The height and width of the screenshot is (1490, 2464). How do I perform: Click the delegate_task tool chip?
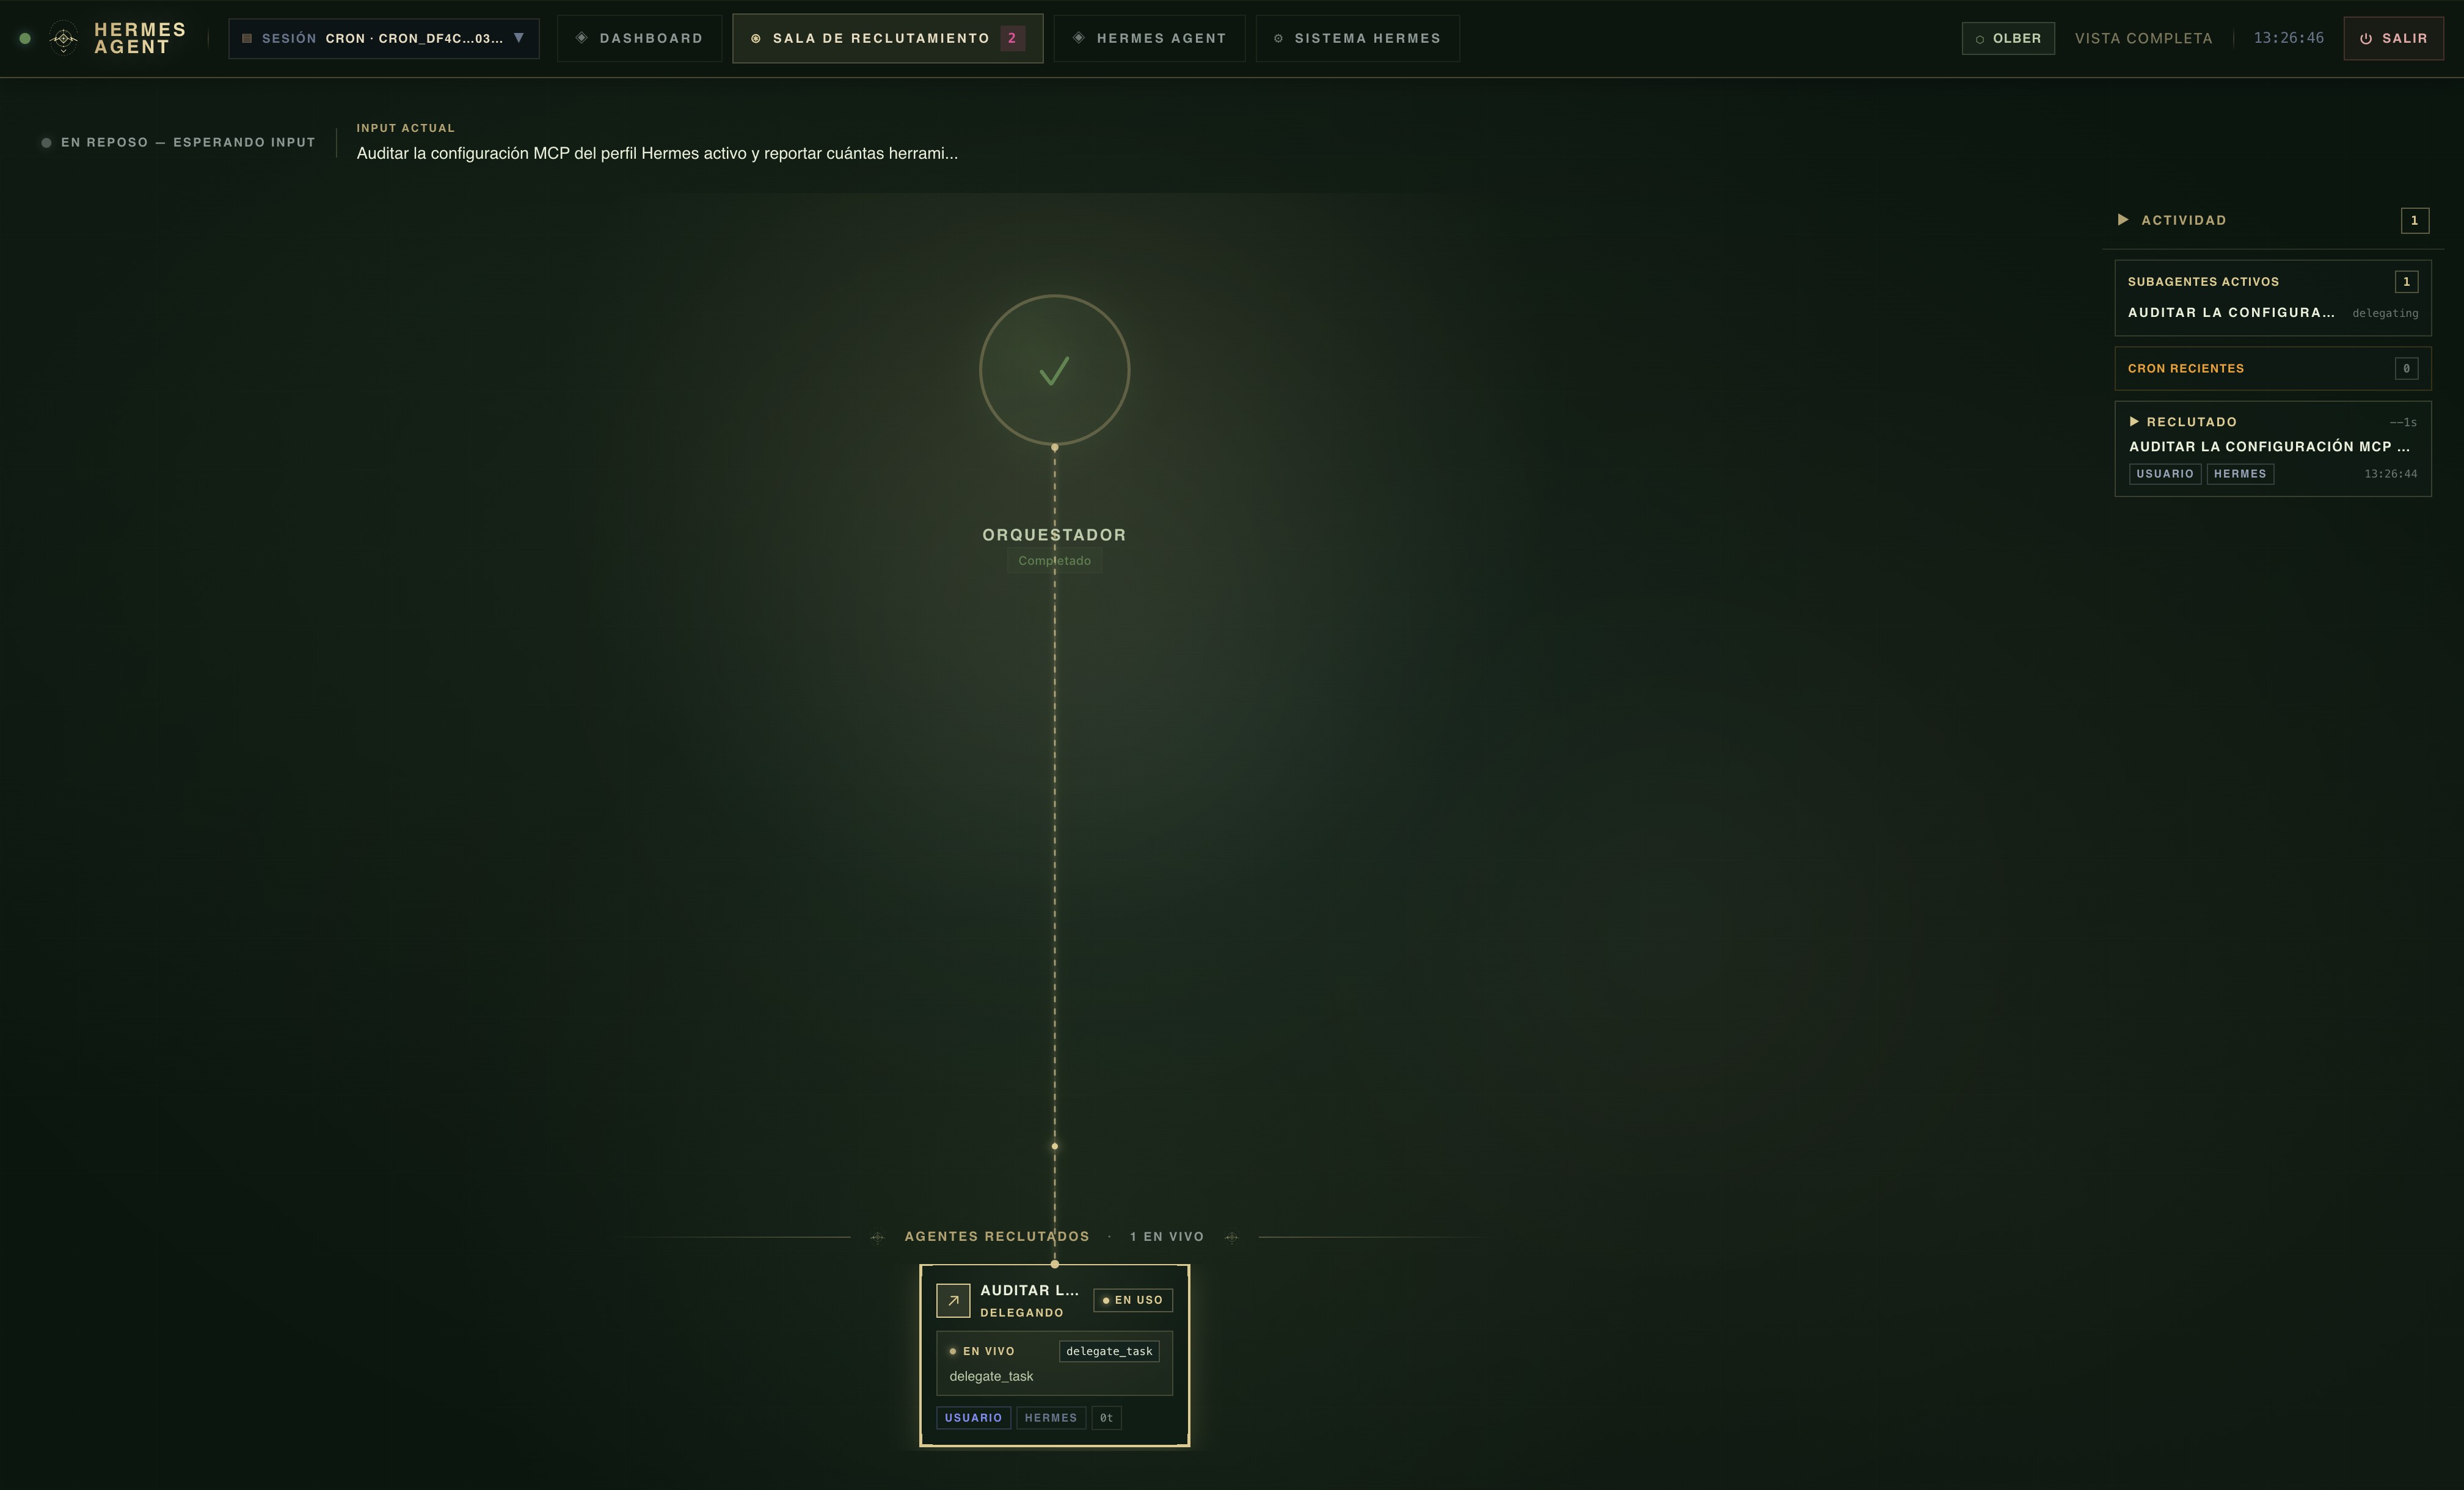pyautogui.click(x=1109, y=1351)
